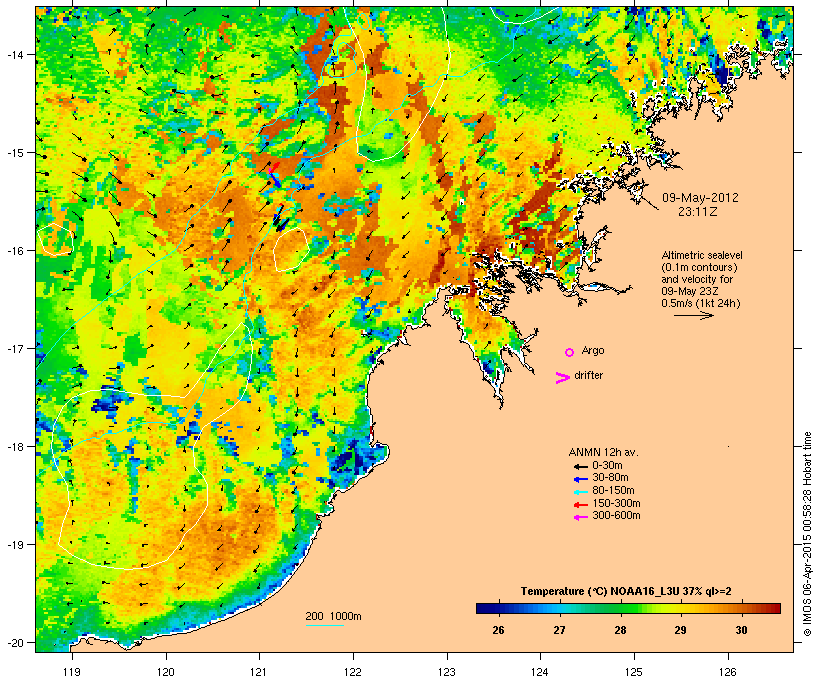Image resolution: width=820 pixels, height=680 pixels.
Task: Click the cyan 80-150m arrow icon
Action: 580,492
